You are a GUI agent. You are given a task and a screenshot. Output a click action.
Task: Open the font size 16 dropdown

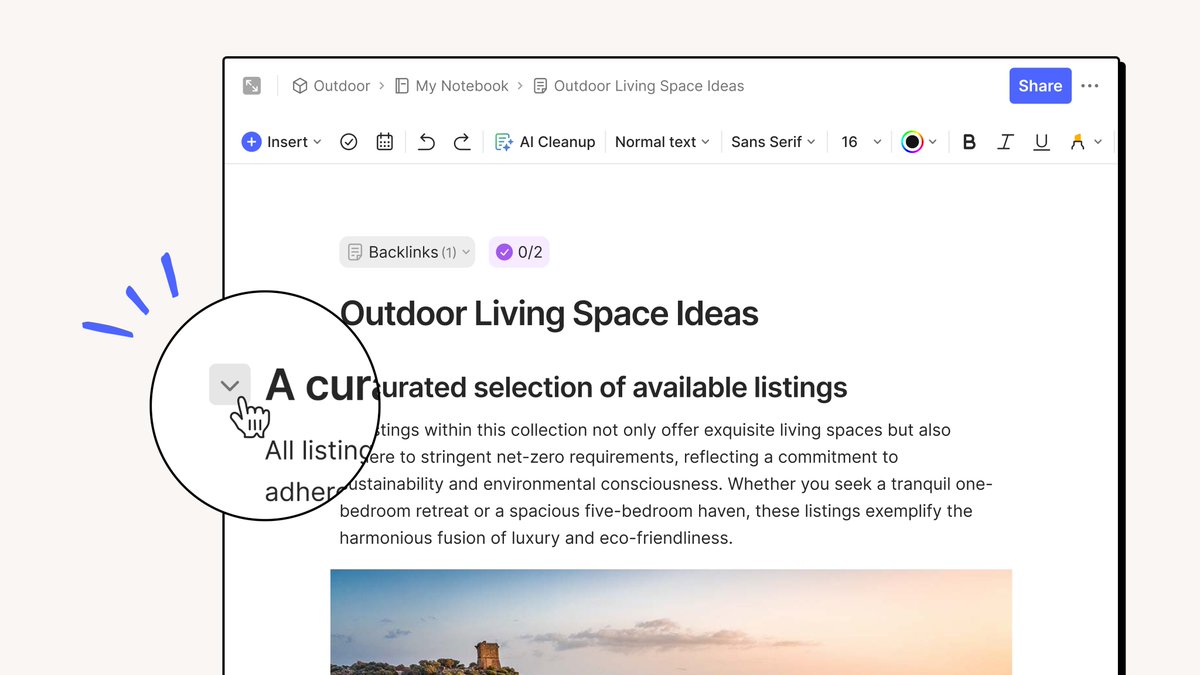coord(858,141)
